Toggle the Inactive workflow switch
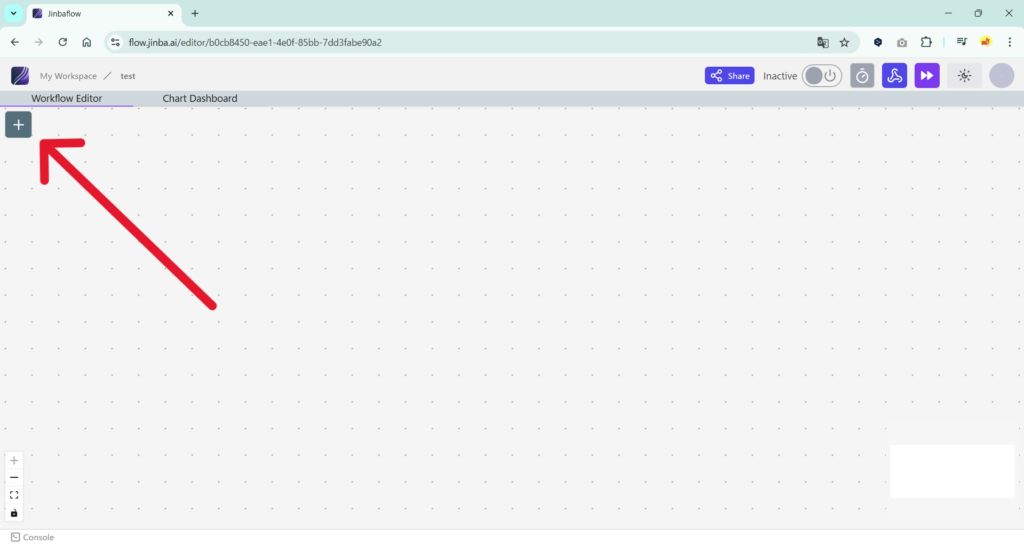This screenshot has width=1024, height=544. click(821, 76)
